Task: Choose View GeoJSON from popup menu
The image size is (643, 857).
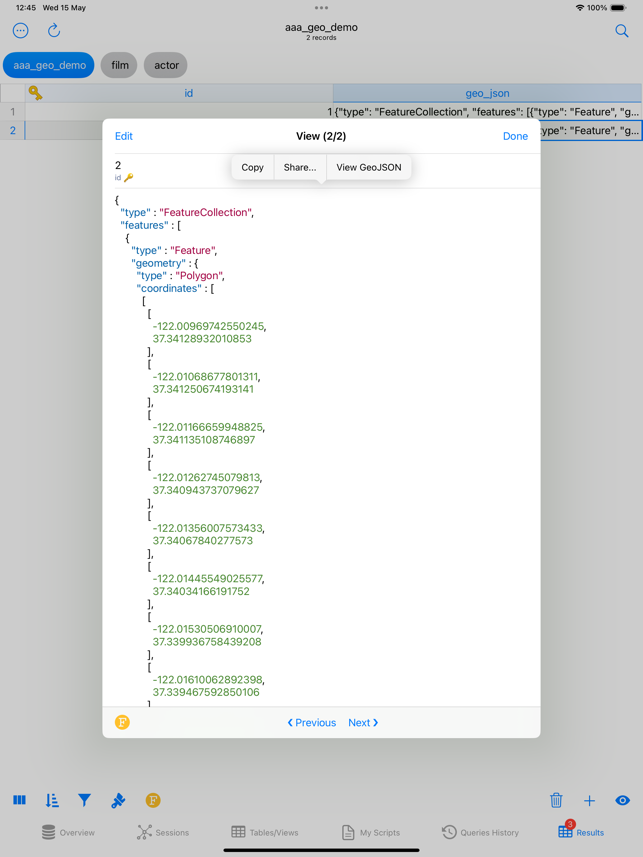Action: 368,167
